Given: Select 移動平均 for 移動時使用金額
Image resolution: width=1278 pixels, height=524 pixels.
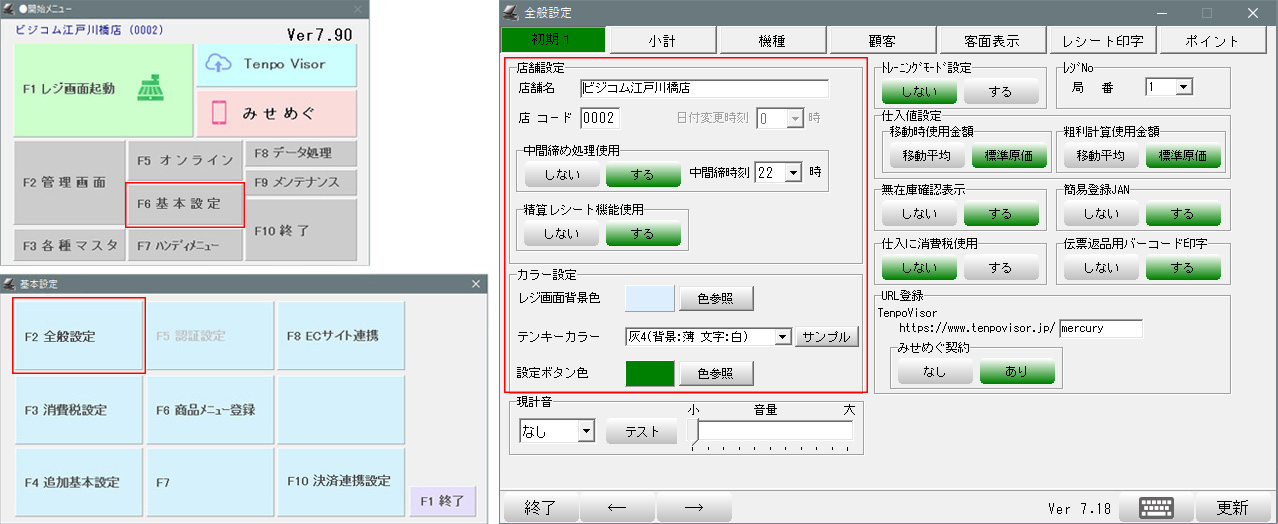Looking at the screenshot, I should click(x=926, y=155).
